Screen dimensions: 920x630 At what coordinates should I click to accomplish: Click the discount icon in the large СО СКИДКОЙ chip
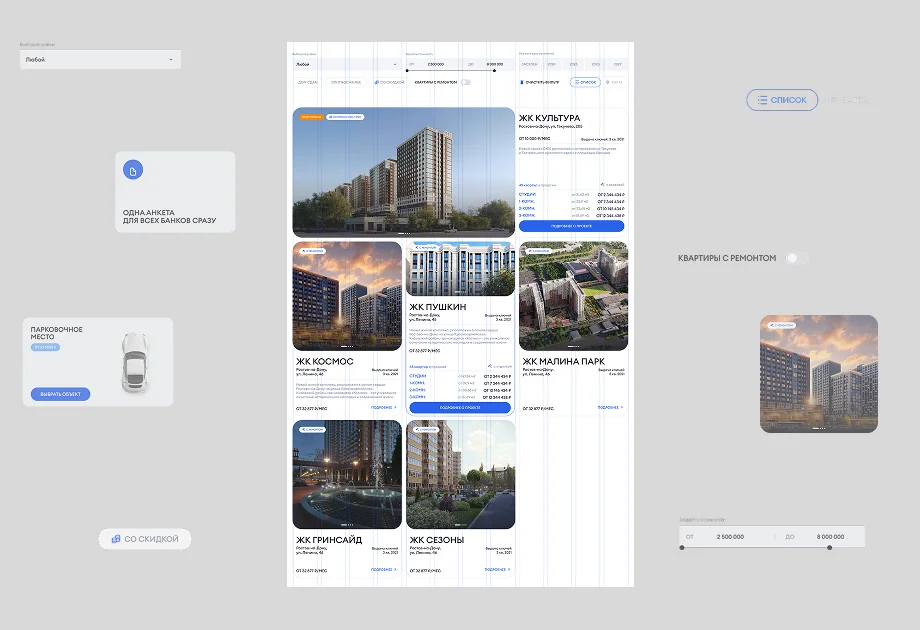pyautogui.click(x=116, y=539)
